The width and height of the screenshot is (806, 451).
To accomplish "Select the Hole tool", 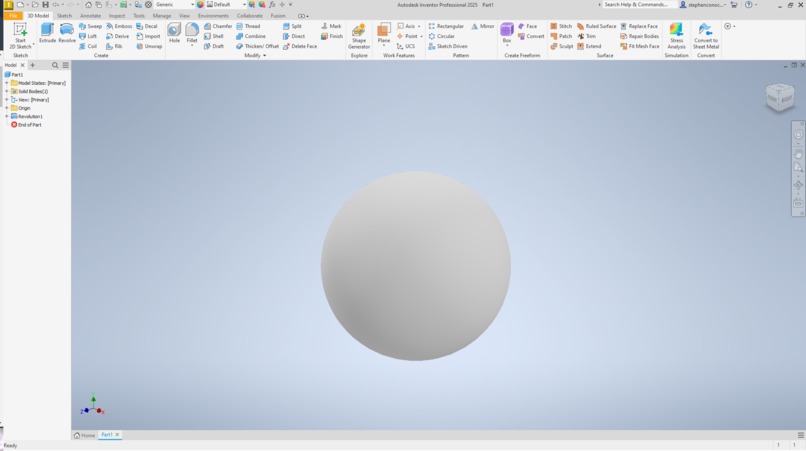I will [x=174, y=33].
